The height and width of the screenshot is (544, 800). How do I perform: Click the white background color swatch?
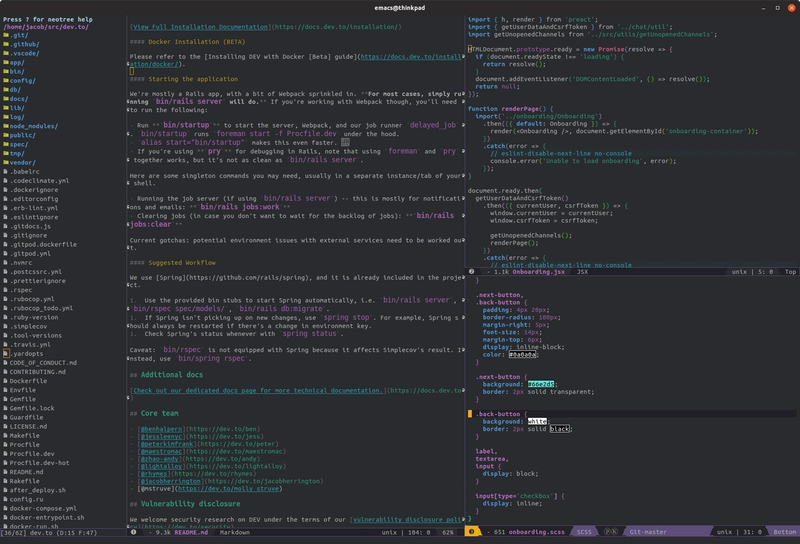point(537,422)
